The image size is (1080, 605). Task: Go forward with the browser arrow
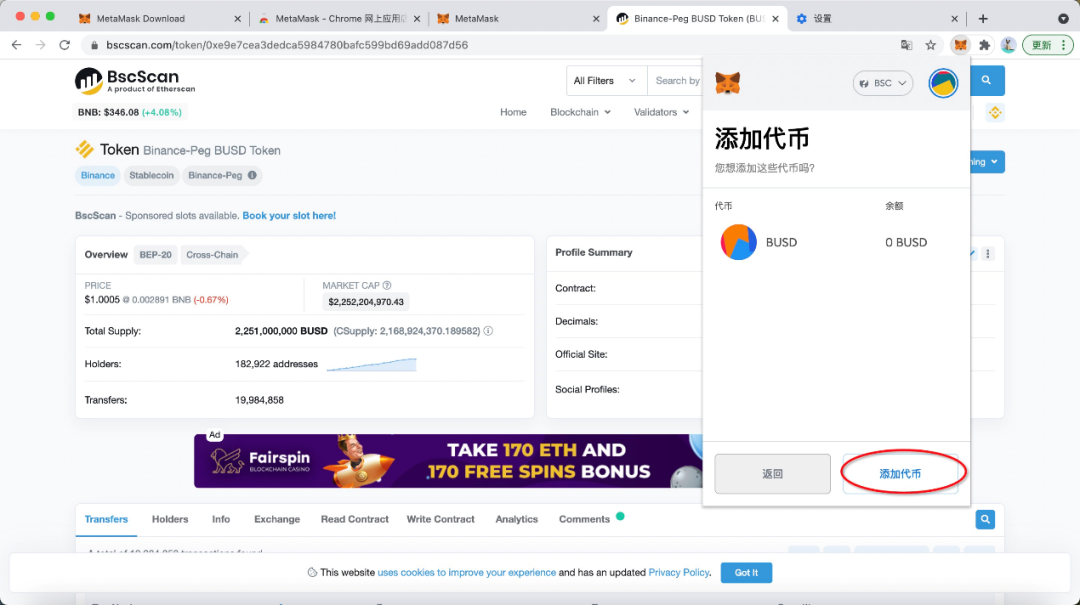(41, 45)
